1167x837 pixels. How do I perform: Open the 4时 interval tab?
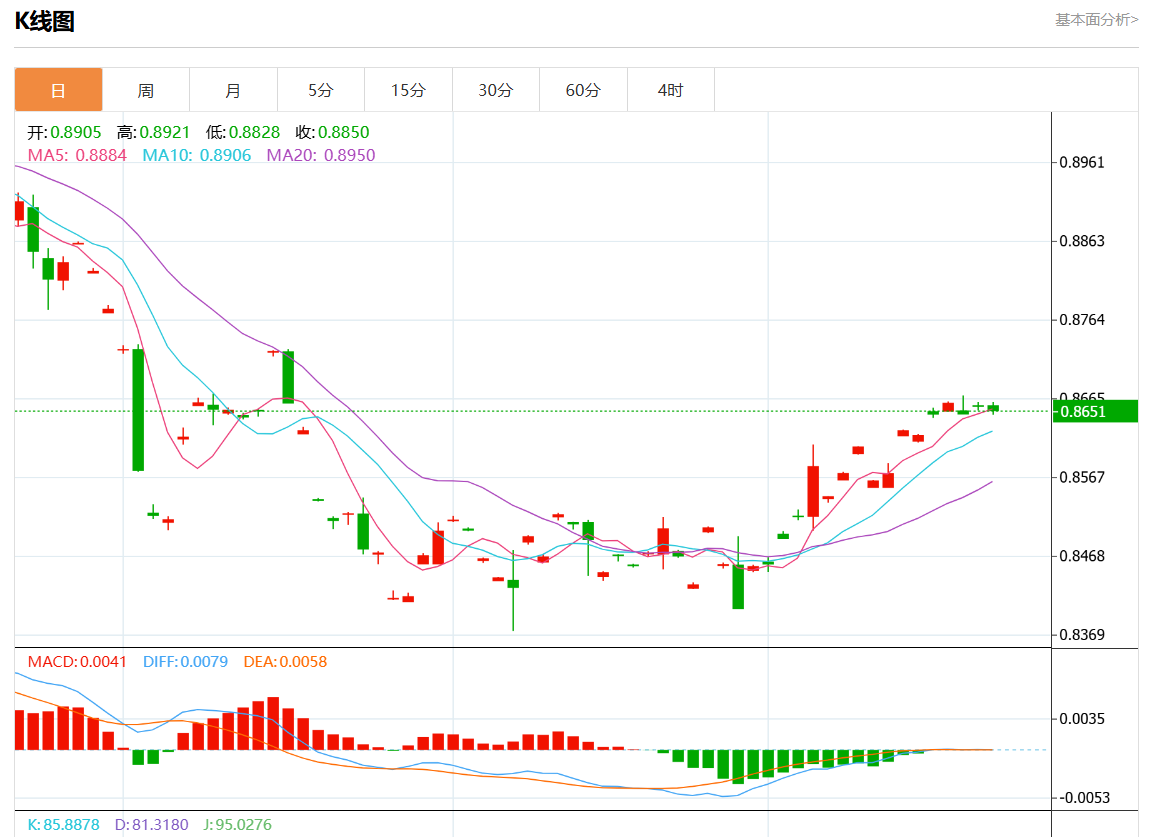tap(671, 90)
